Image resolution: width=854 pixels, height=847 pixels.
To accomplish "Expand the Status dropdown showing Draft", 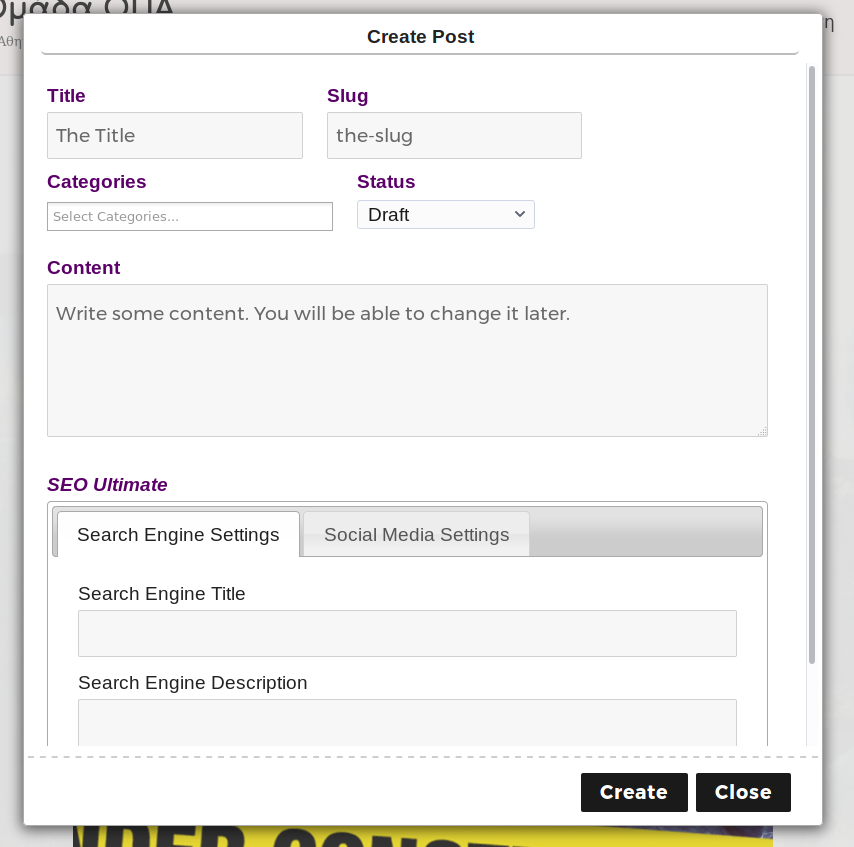I will coord(445,215).
